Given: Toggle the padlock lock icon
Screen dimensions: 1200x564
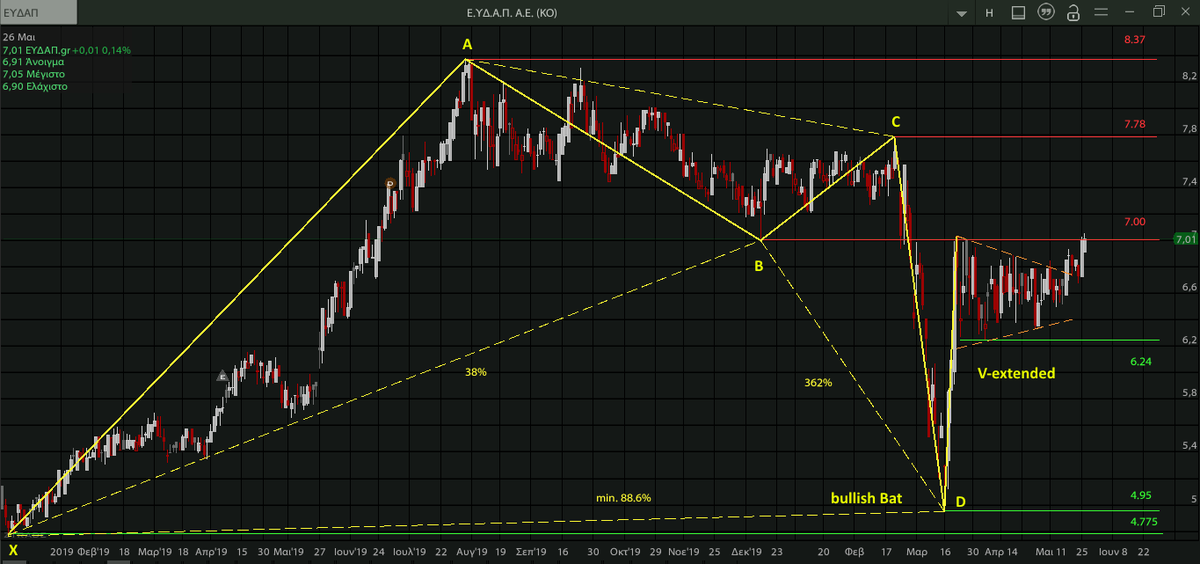Looking at the screenshot, I should point(1073,13).
